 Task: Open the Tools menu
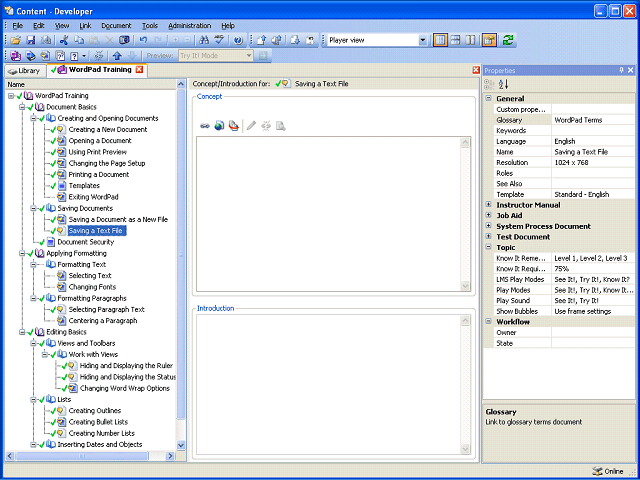[x=150, y=25]
